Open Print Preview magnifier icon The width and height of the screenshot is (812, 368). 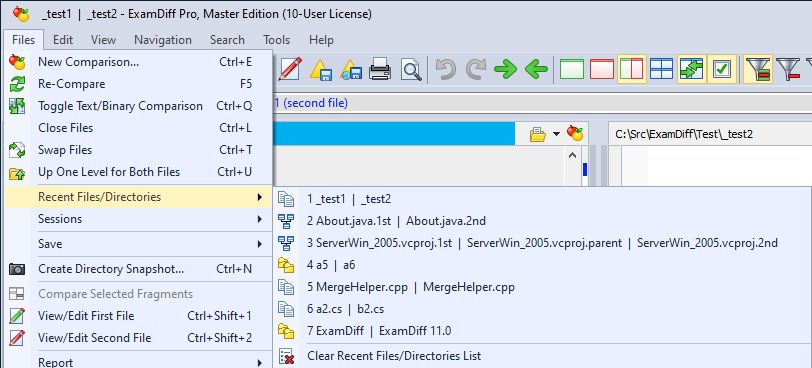[x=411, y=69]
